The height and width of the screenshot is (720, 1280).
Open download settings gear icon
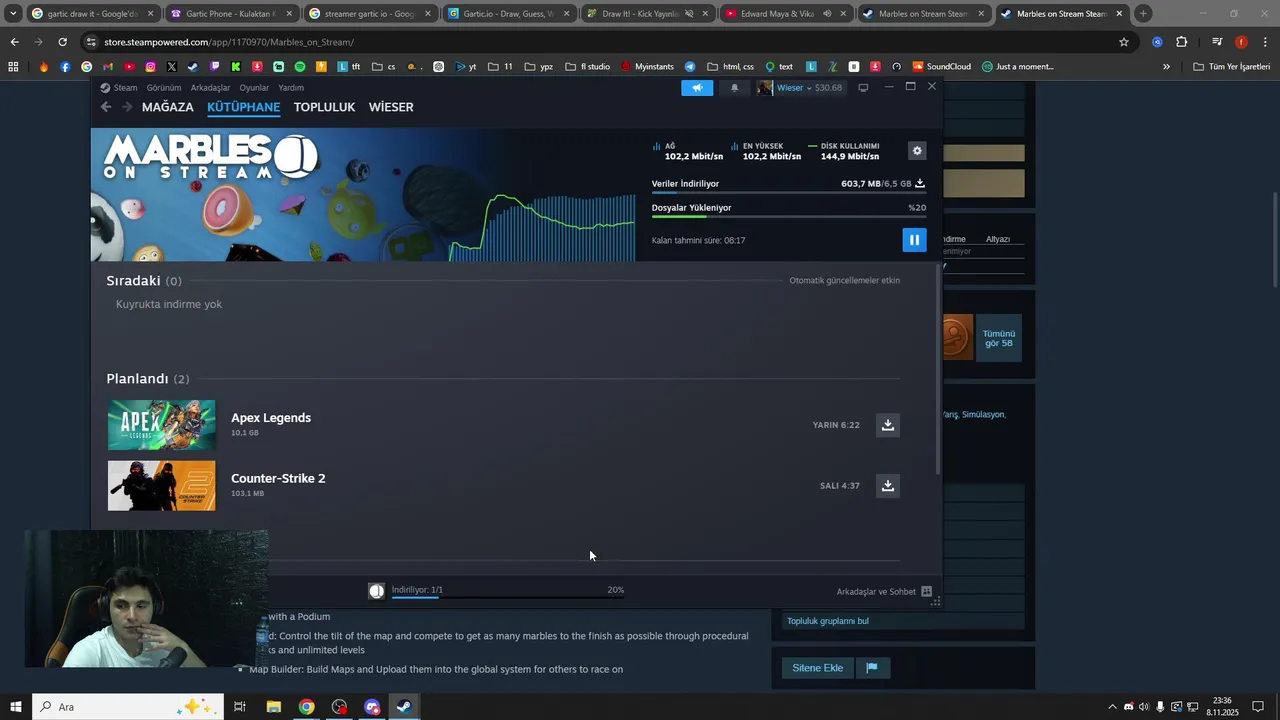point(917,151)
